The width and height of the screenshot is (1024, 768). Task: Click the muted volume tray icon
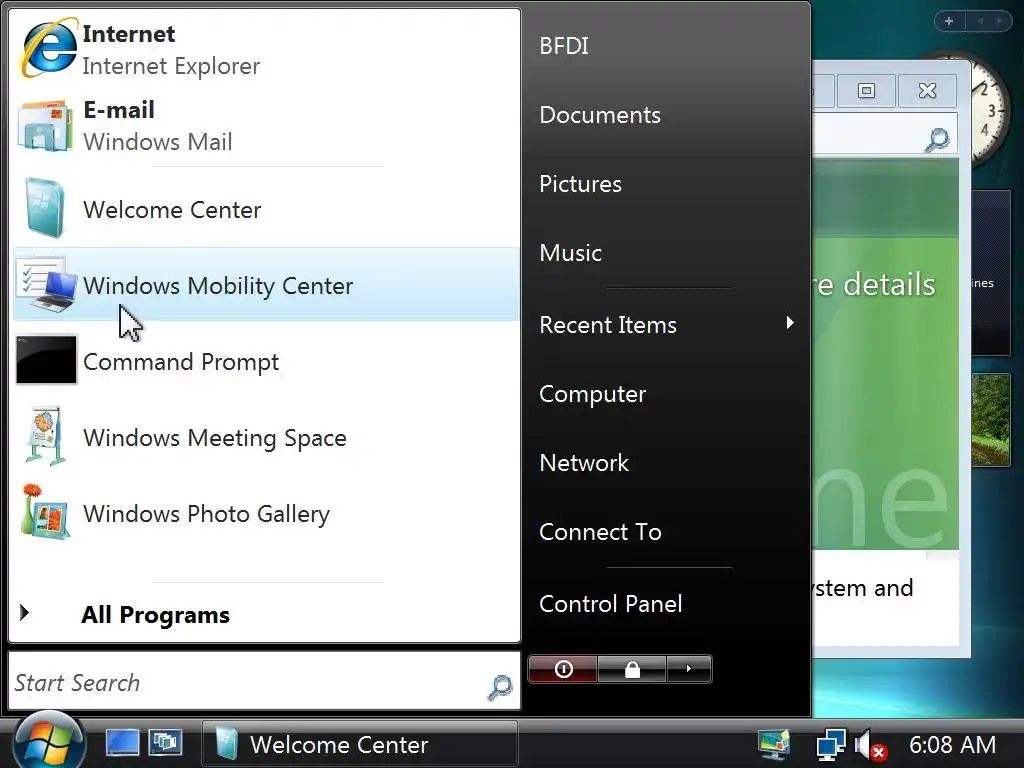point(870,745)
